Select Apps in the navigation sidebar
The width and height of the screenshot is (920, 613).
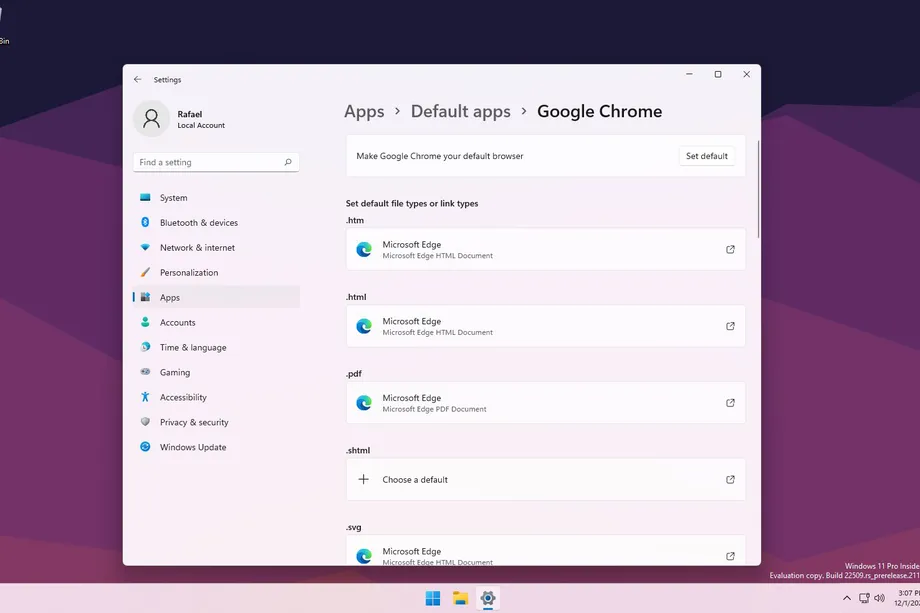coord(170,297)
